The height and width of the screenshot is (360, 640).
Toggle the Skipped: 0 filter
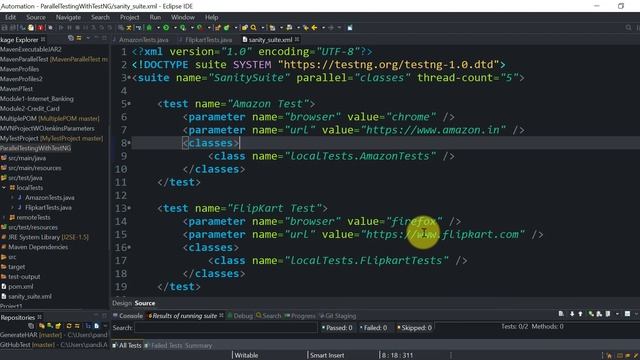click(415, 328)
